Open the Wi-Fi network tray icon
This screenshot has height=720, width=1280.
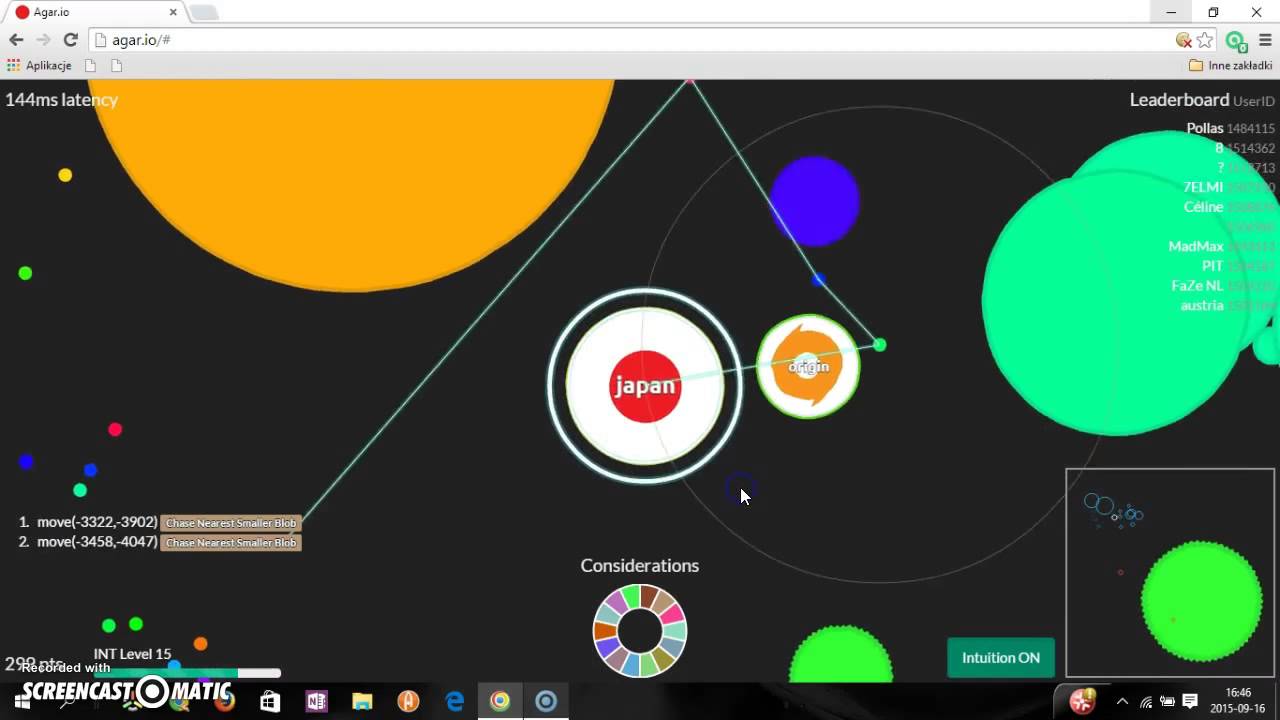pyautogui.click(x=1146, y=701)
